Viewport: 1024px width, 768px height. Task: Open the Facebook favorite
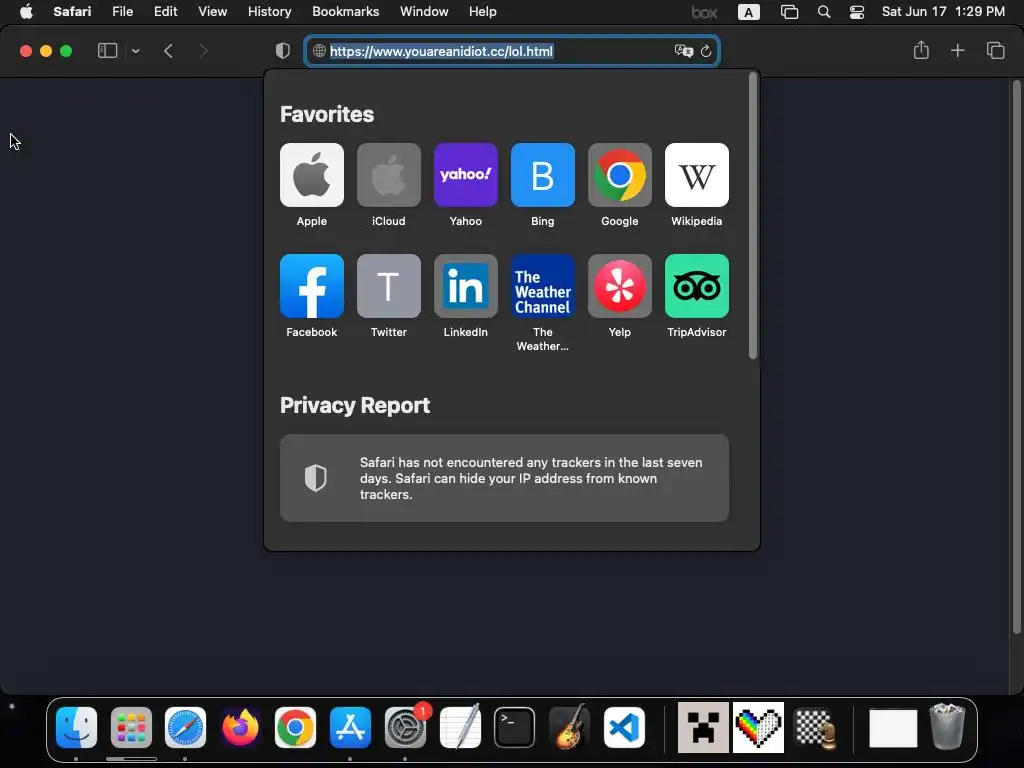coord(312,286)
